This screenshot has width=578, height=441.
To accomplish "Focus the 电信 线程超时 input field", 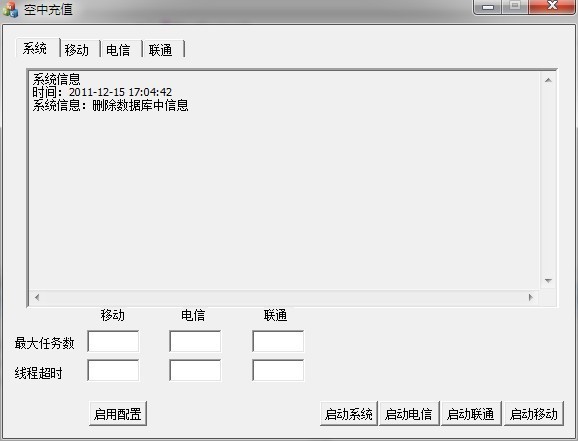I will coord(195,370).
